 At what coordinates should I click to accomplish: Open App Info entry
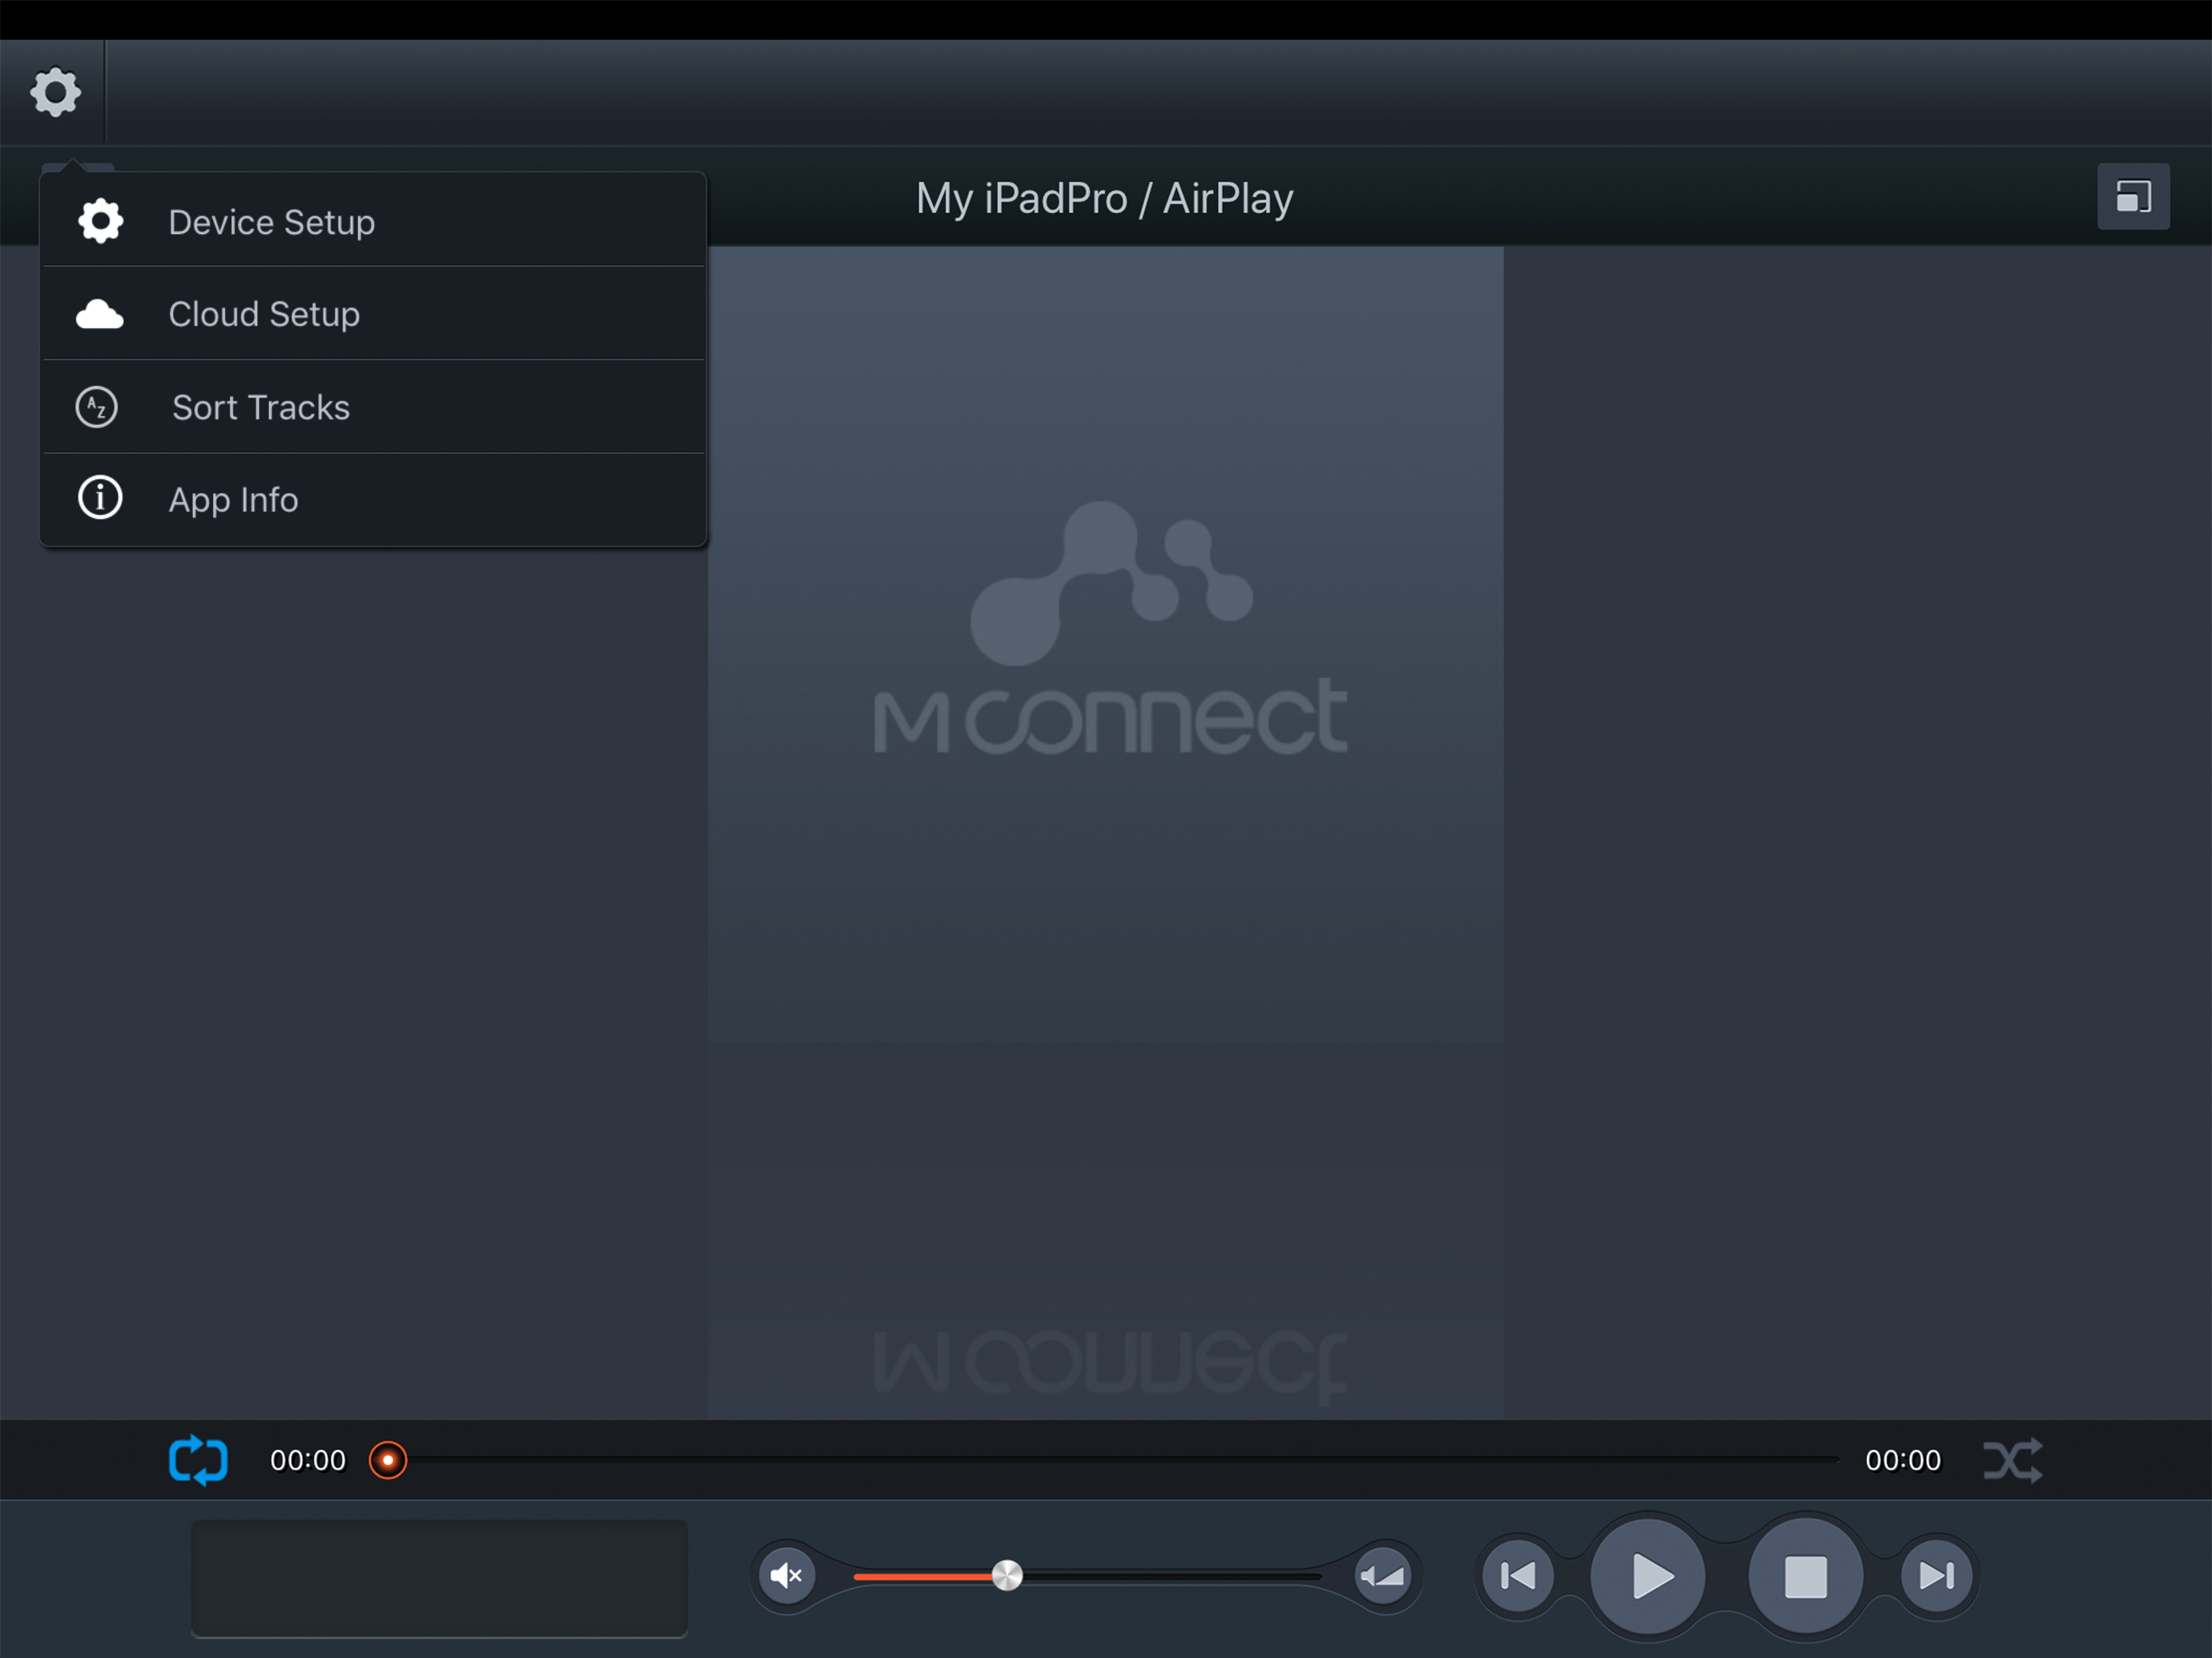point(232,499)
